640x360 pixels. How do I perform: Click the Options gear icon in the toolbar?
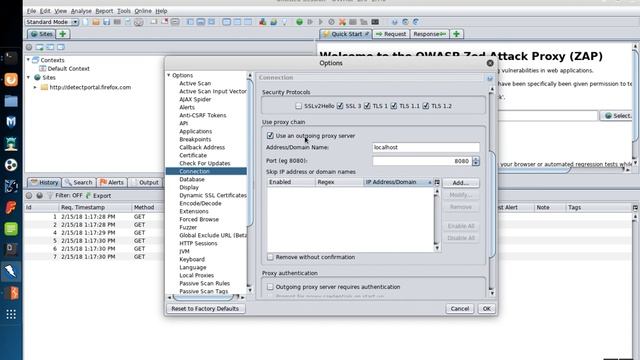pos(139,22)
